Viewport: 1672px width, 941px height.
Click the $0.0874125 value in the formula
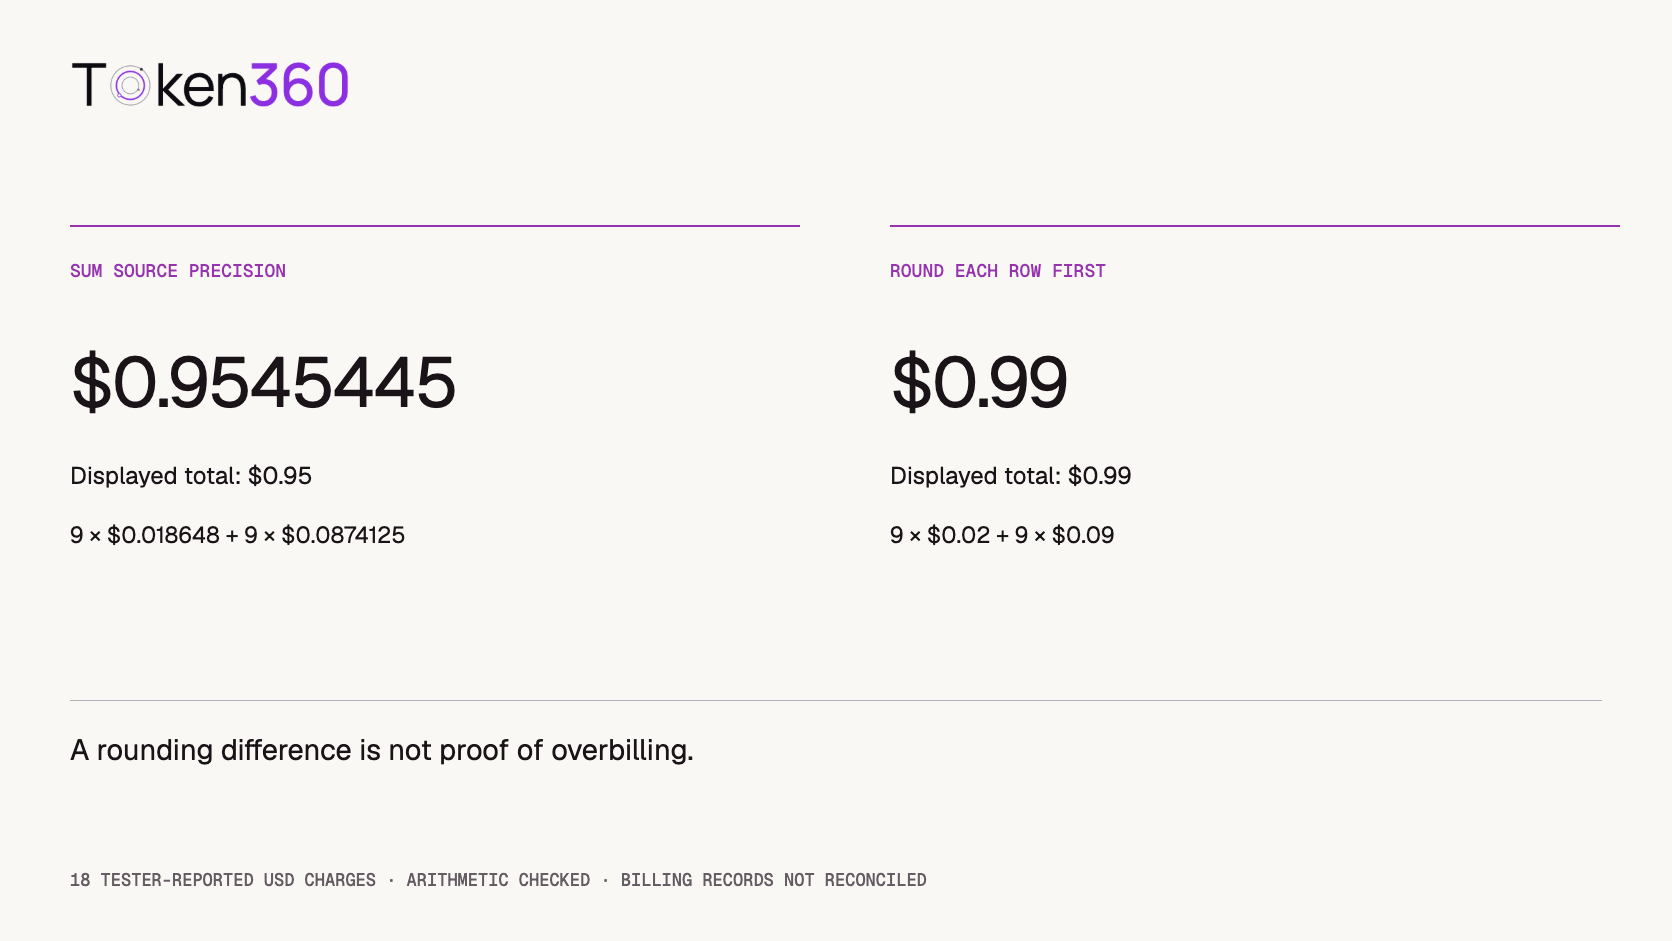[343, 535]
